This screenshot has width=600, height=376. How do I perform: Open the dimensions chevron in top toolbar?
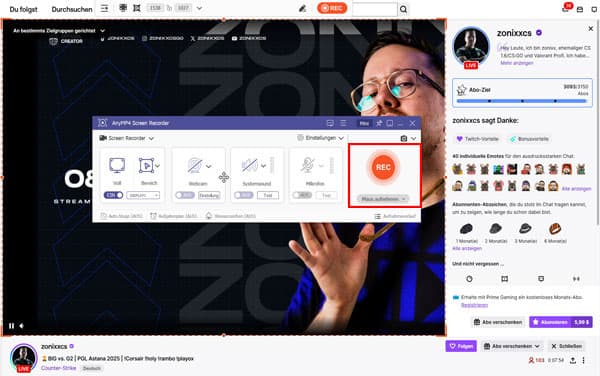coord(199,8)
